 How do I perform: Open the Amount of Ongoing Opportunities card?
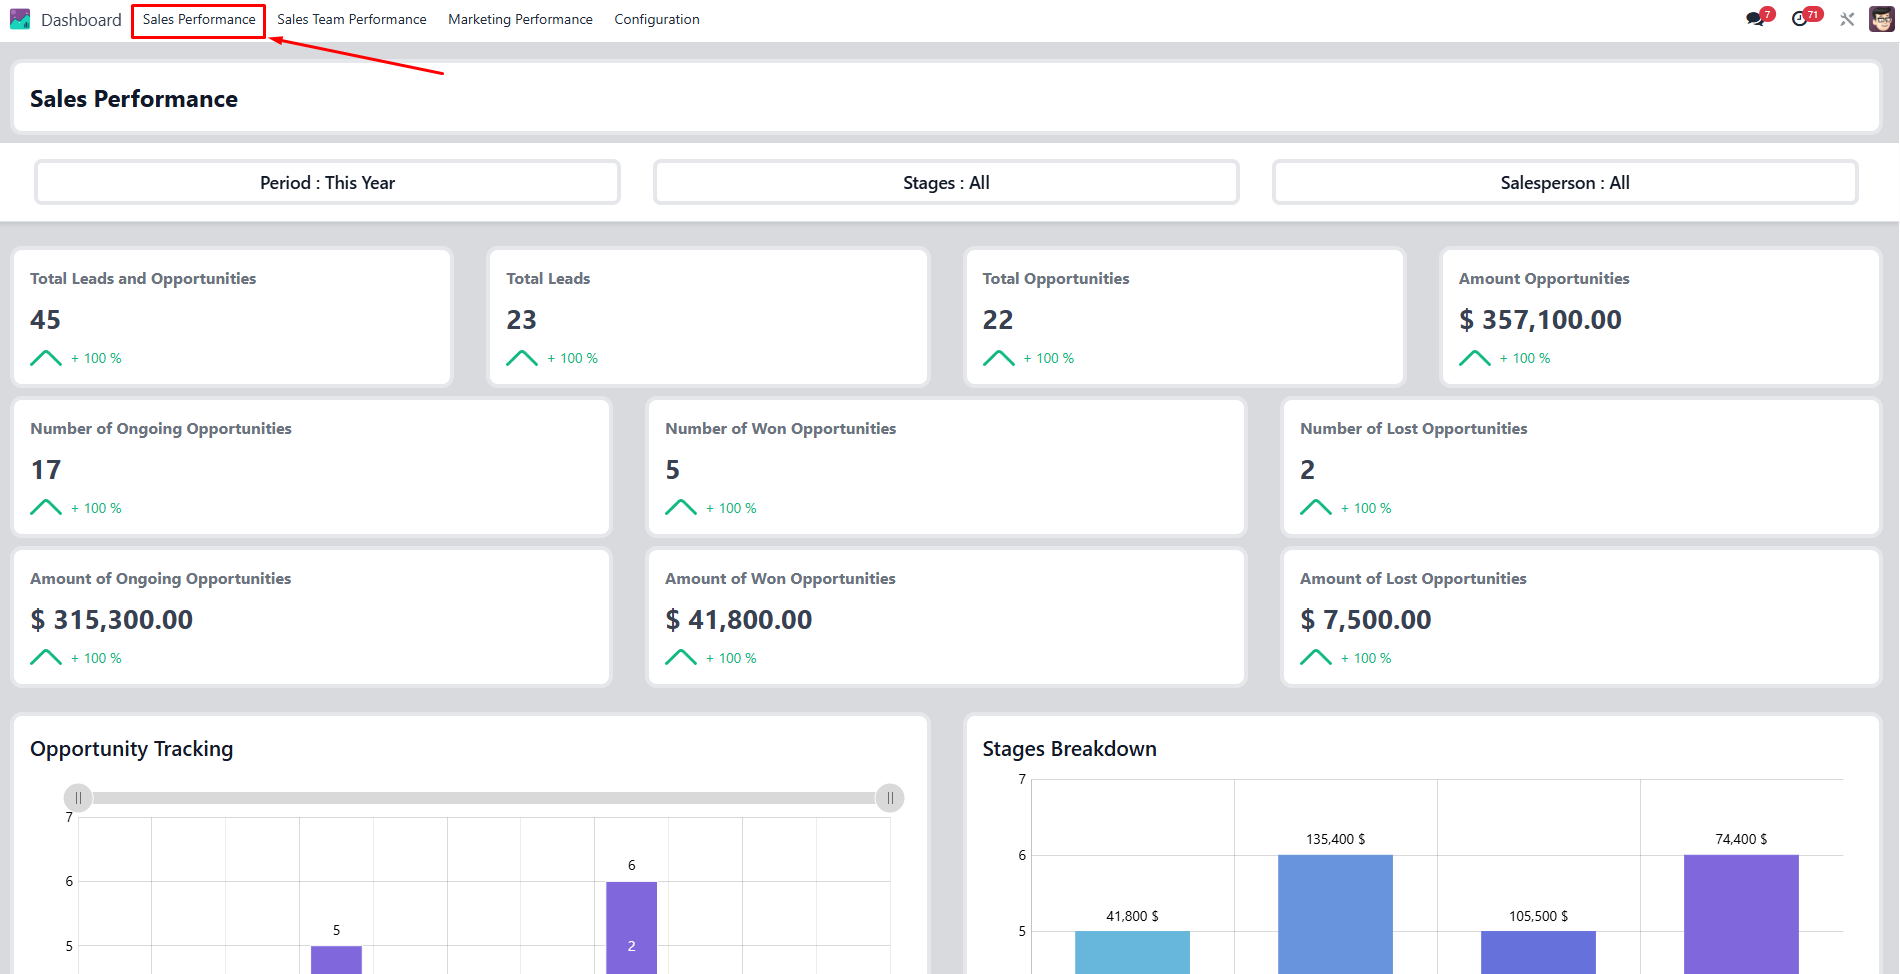point(311,617)
